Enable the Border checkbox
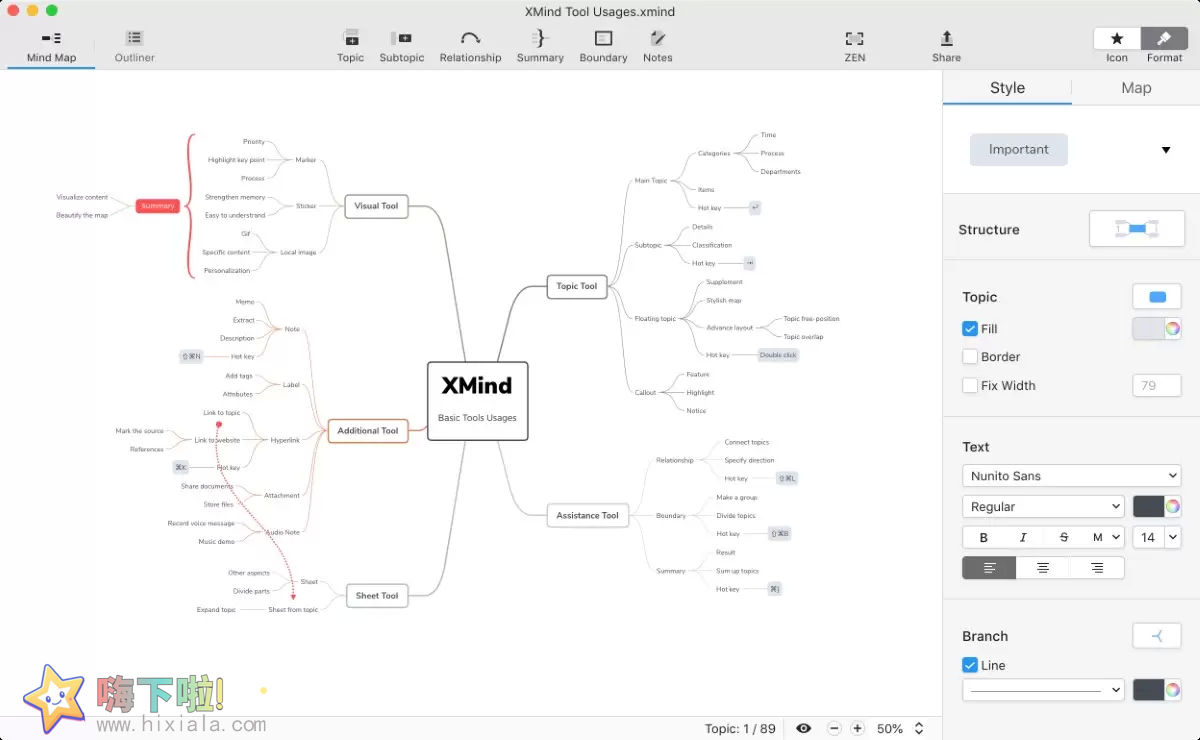 click(970, 357)
